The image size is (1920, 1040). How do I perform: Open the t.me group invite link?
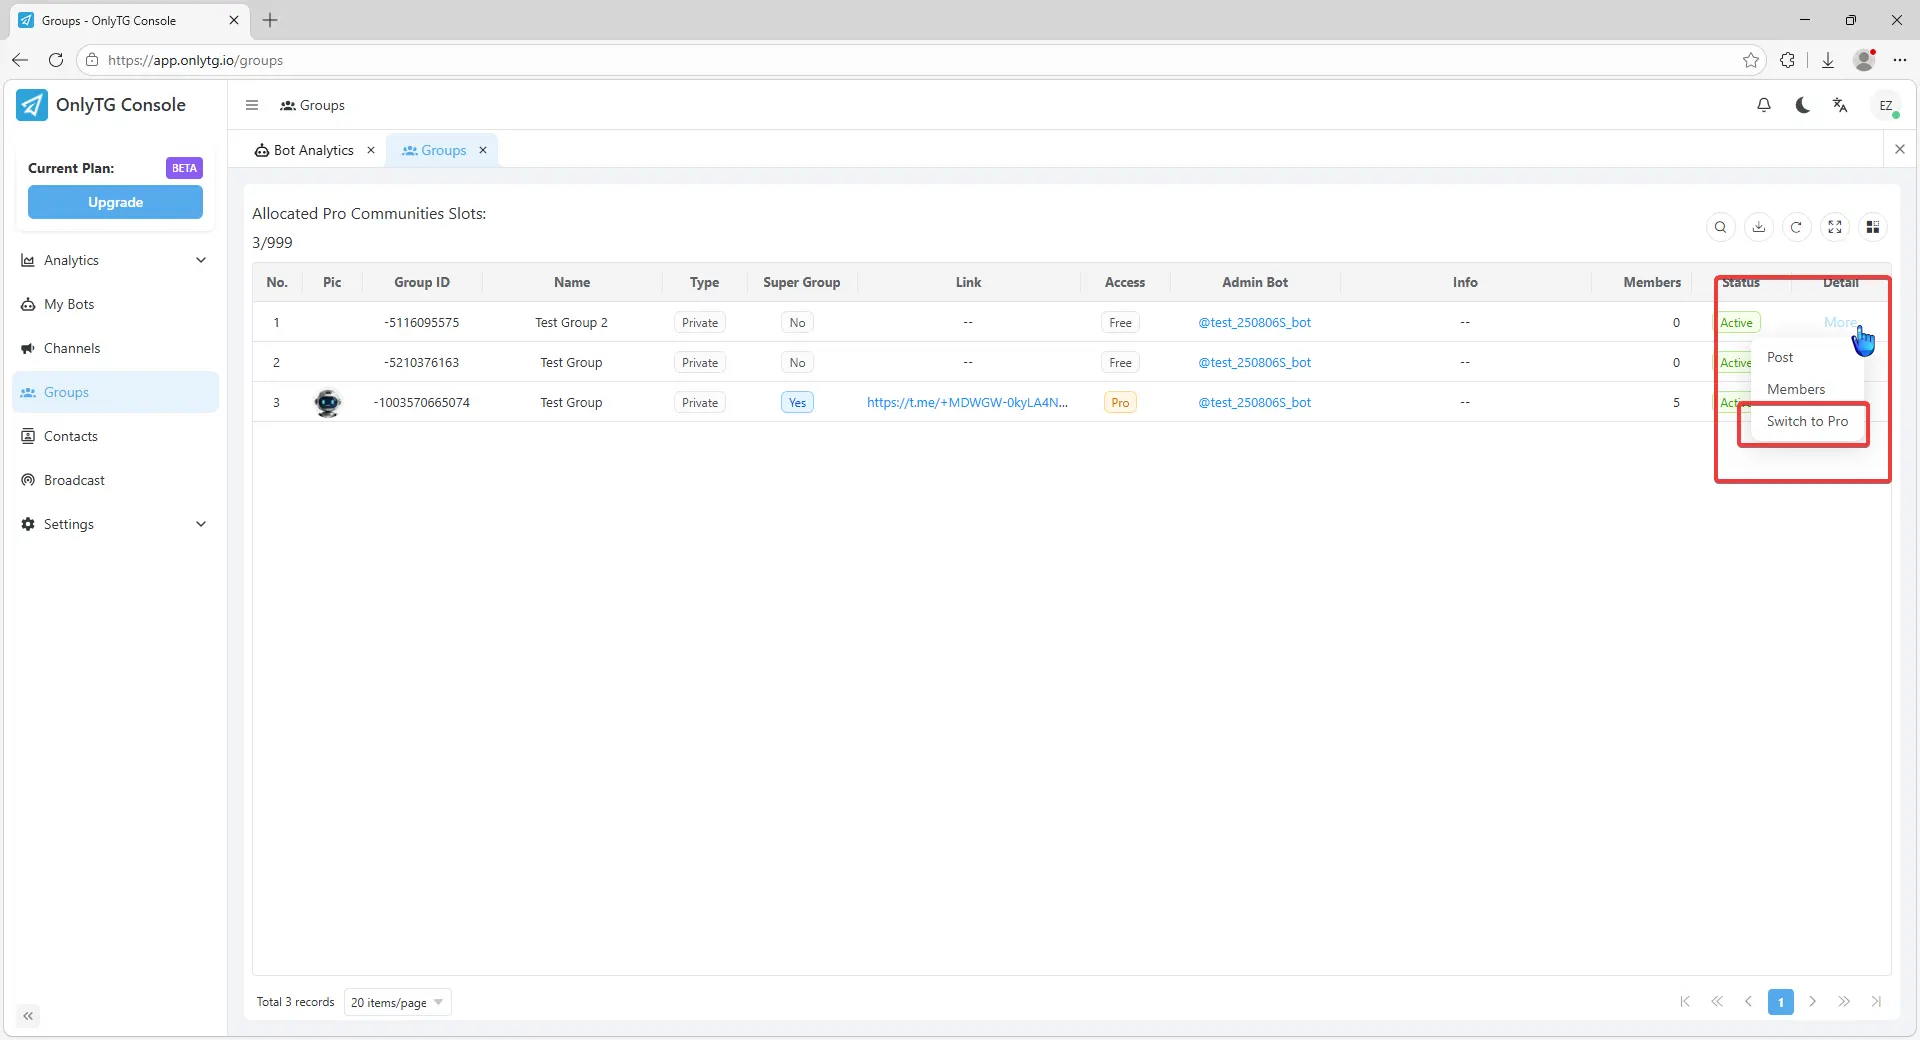coord(966,402)
